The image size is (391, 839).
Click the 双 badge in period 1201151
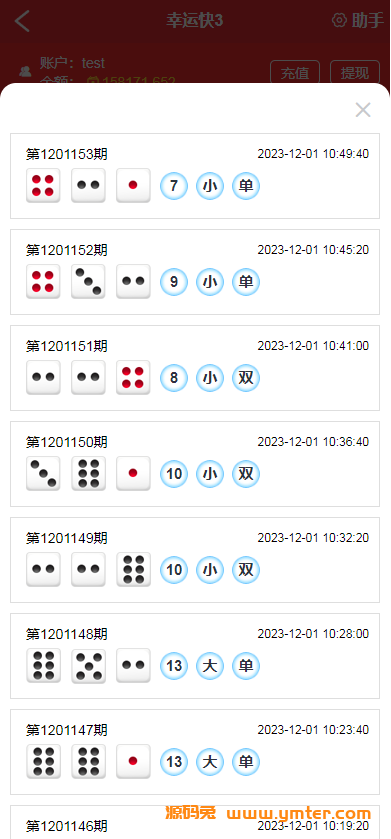[x=246, y=378]
